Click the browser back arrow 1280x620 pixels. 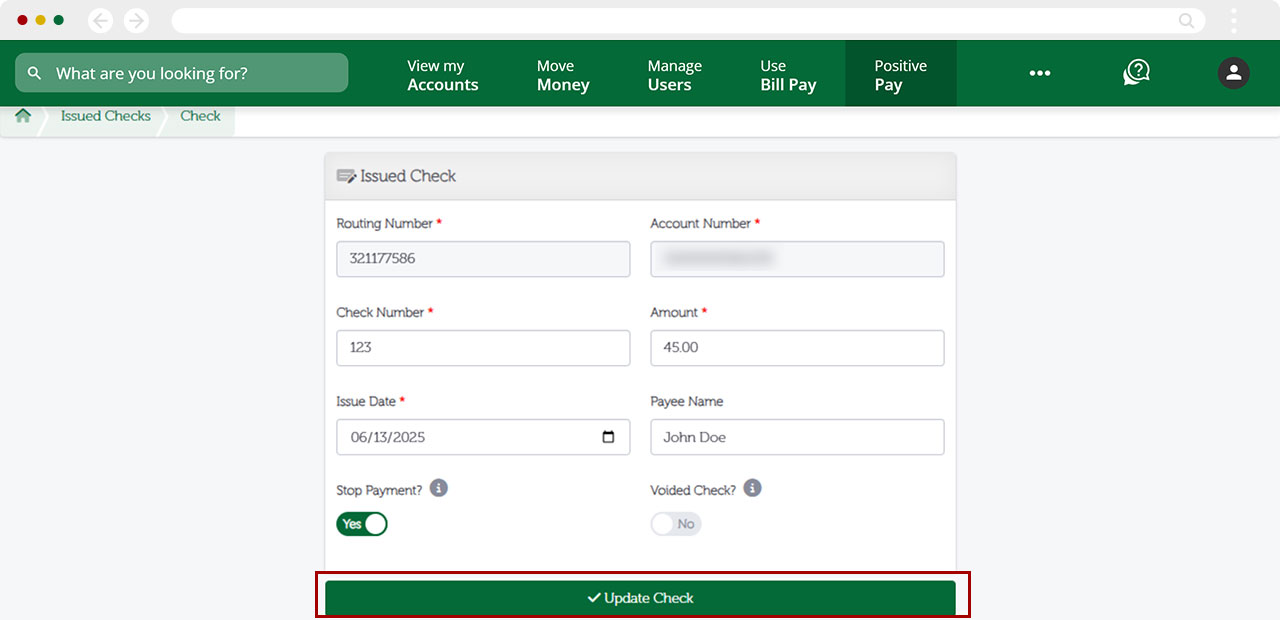pos(101,20)
